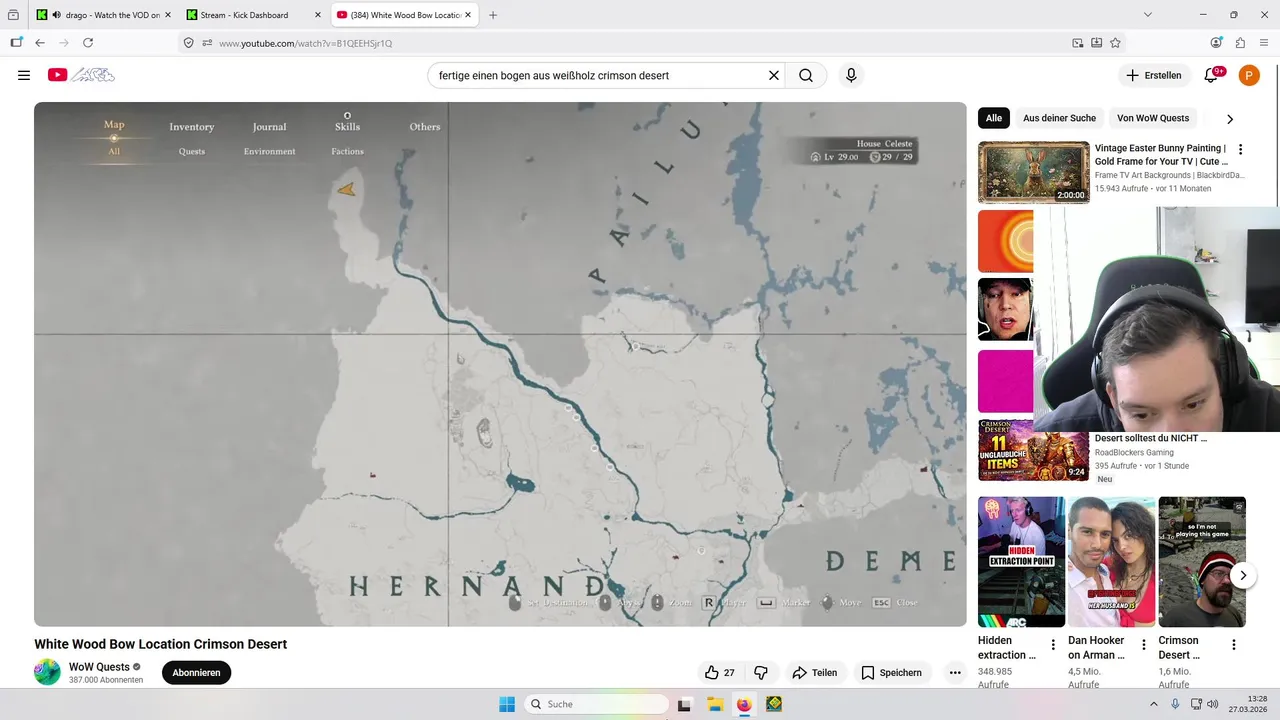Image resolution: width=1280 pixels, height=720 pixels.
Task: Click the taskbar Suche search box
Action: point(596,704)
